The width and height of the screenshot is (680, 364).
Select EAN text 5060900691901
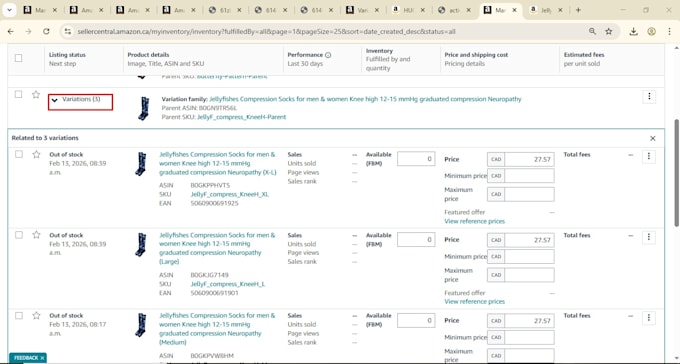(x=214, y=293)
